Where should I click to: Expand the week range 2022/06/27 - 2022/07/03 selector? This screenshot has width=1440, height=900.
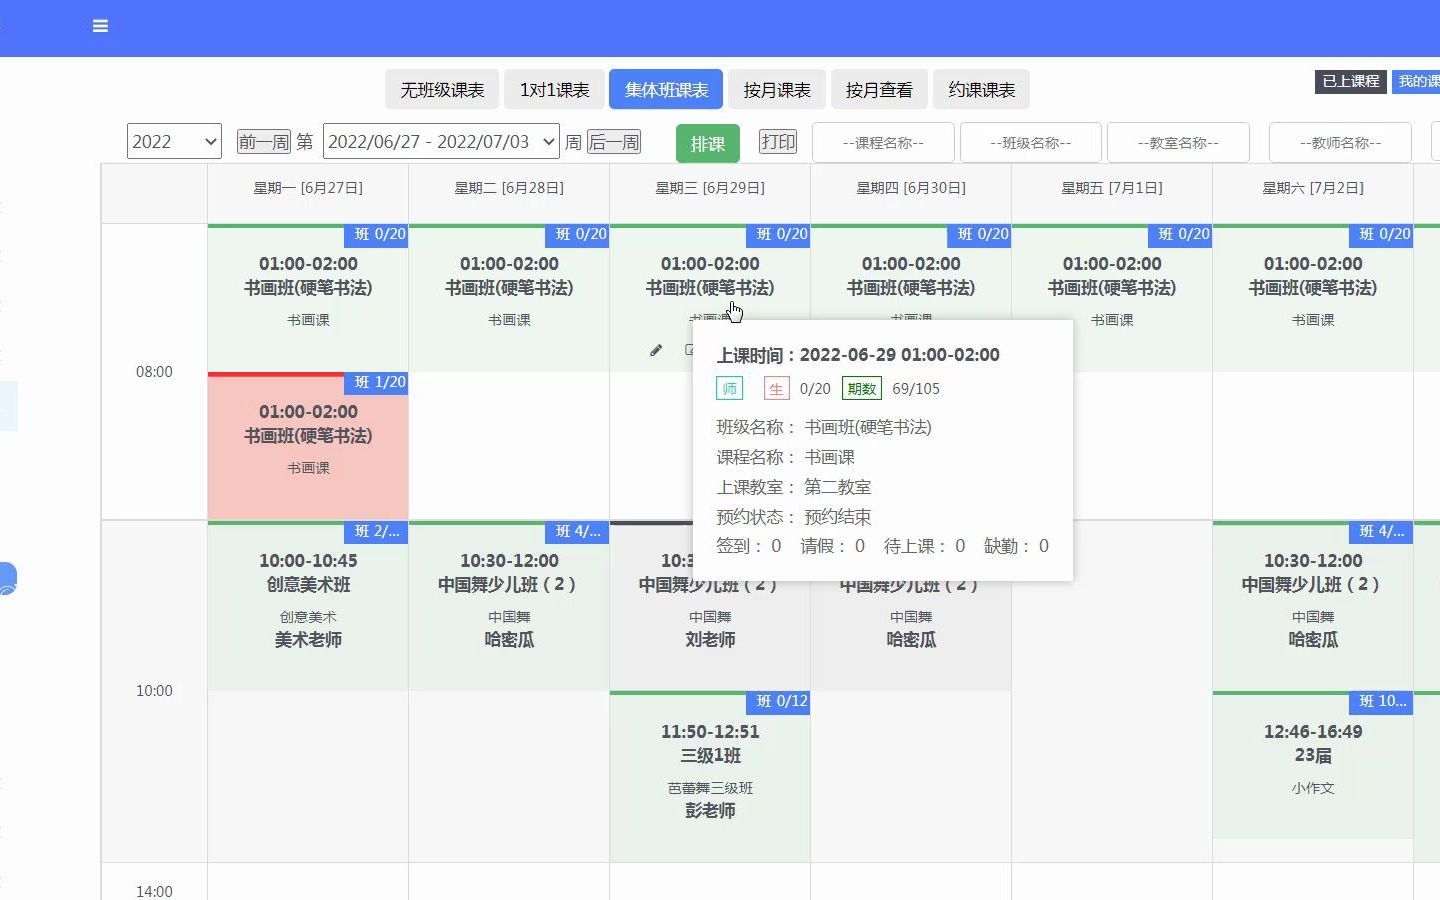tap(441, 142)
